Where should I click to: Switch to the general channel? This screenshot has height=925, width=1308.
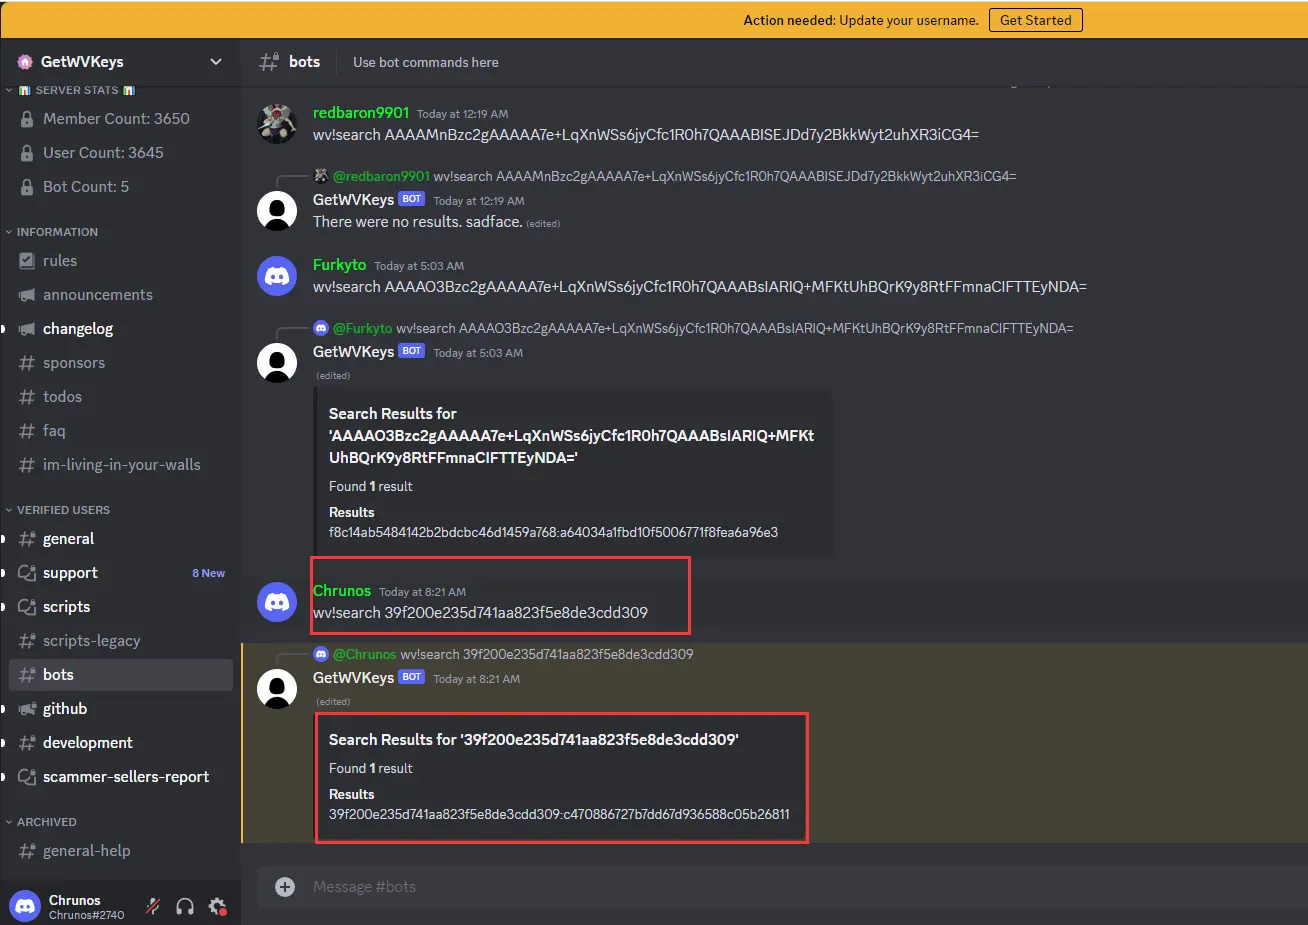pyautogui.click(x=68, y=539)
